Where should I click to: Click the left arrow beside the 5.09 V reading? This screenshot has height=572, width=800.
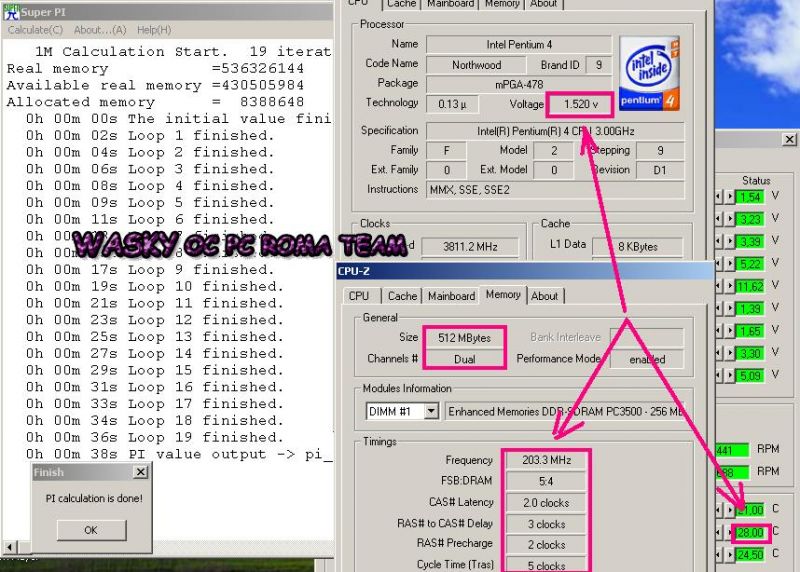pos(720,376)
